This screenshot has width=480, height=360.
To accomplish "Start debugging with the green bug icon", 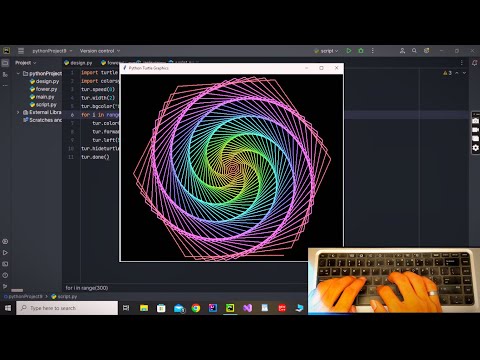I will pyautogui.click(x=361, y=51).
